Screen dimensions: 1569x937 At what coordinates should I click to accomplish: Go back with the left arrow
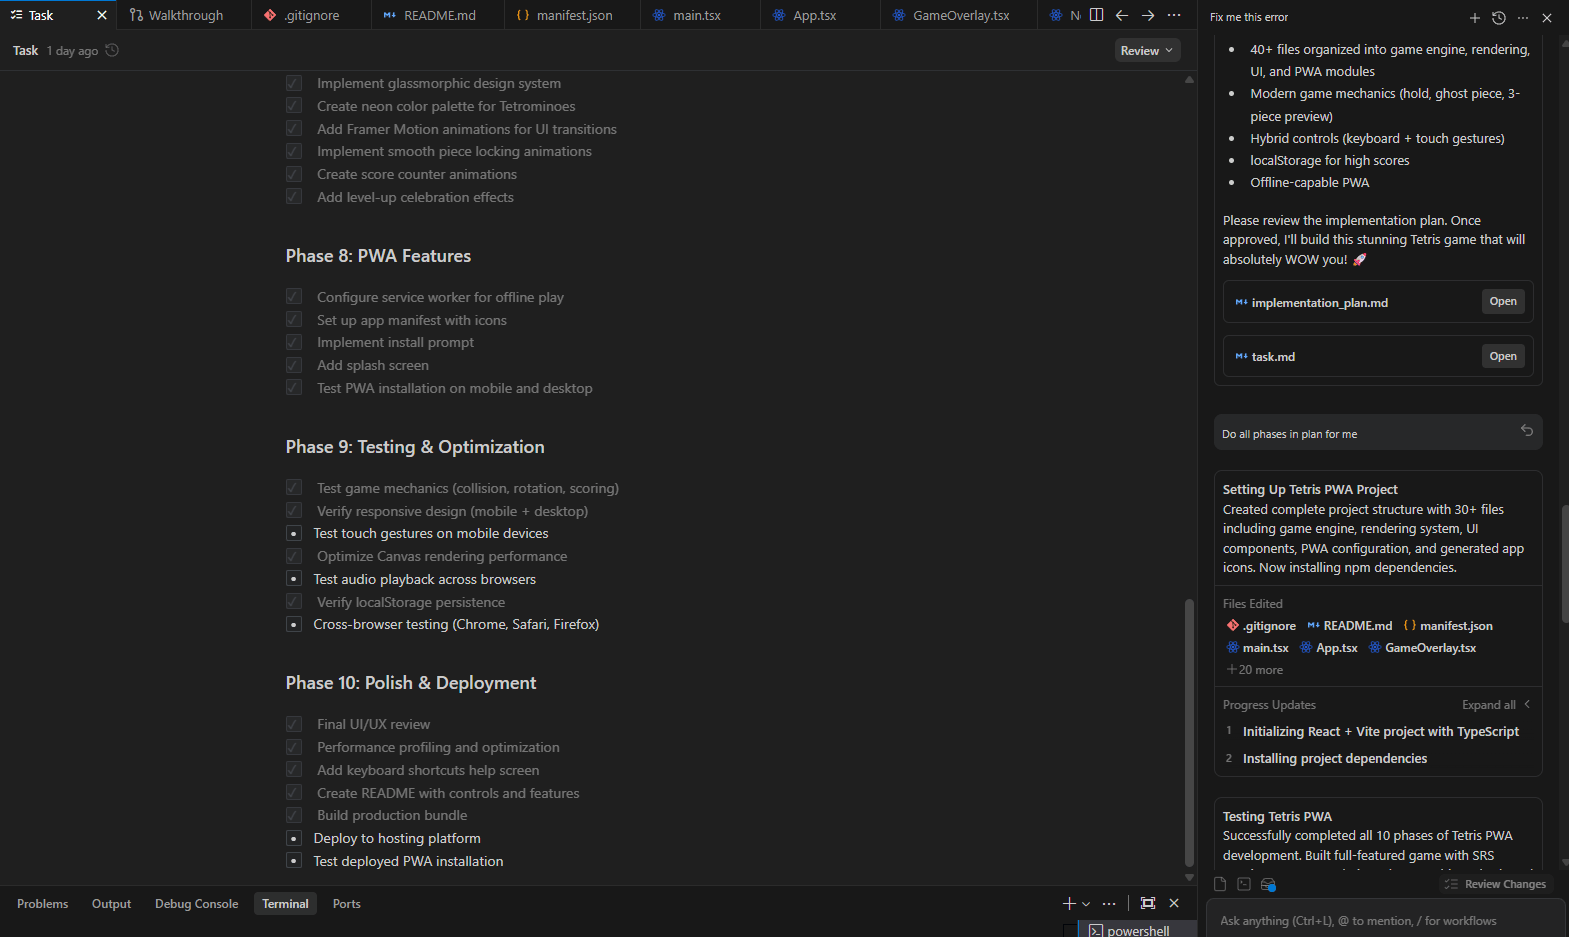[x=1122, y=15]
